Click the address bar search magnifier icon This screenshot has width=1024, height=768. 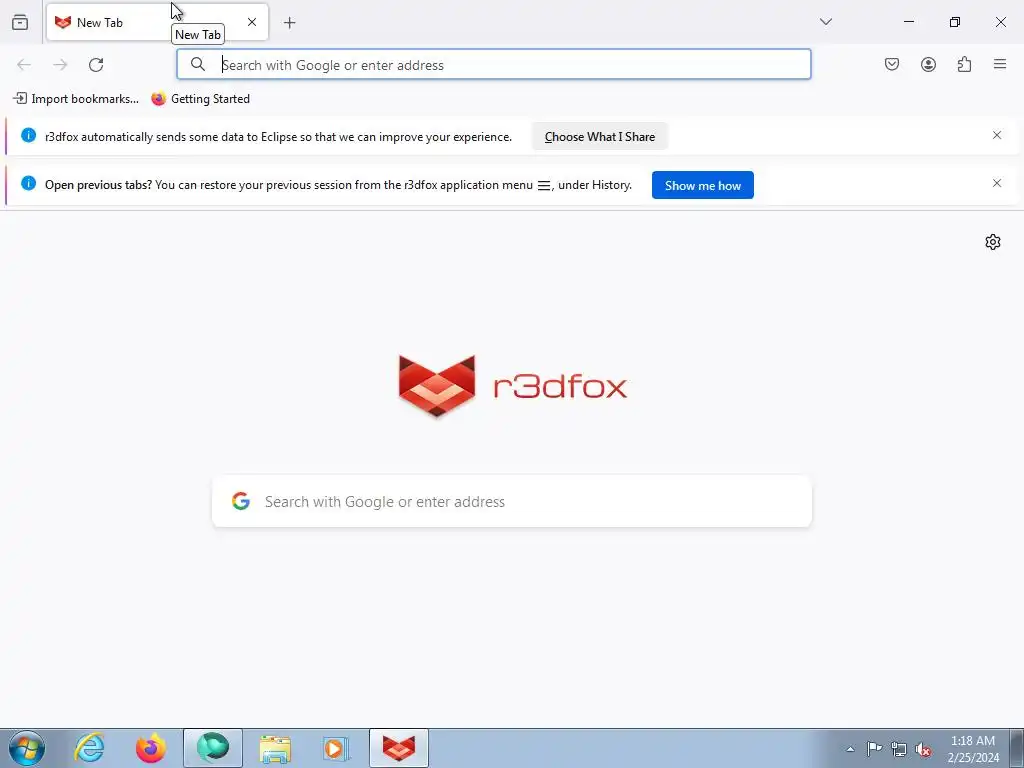[x=198, y=64]
